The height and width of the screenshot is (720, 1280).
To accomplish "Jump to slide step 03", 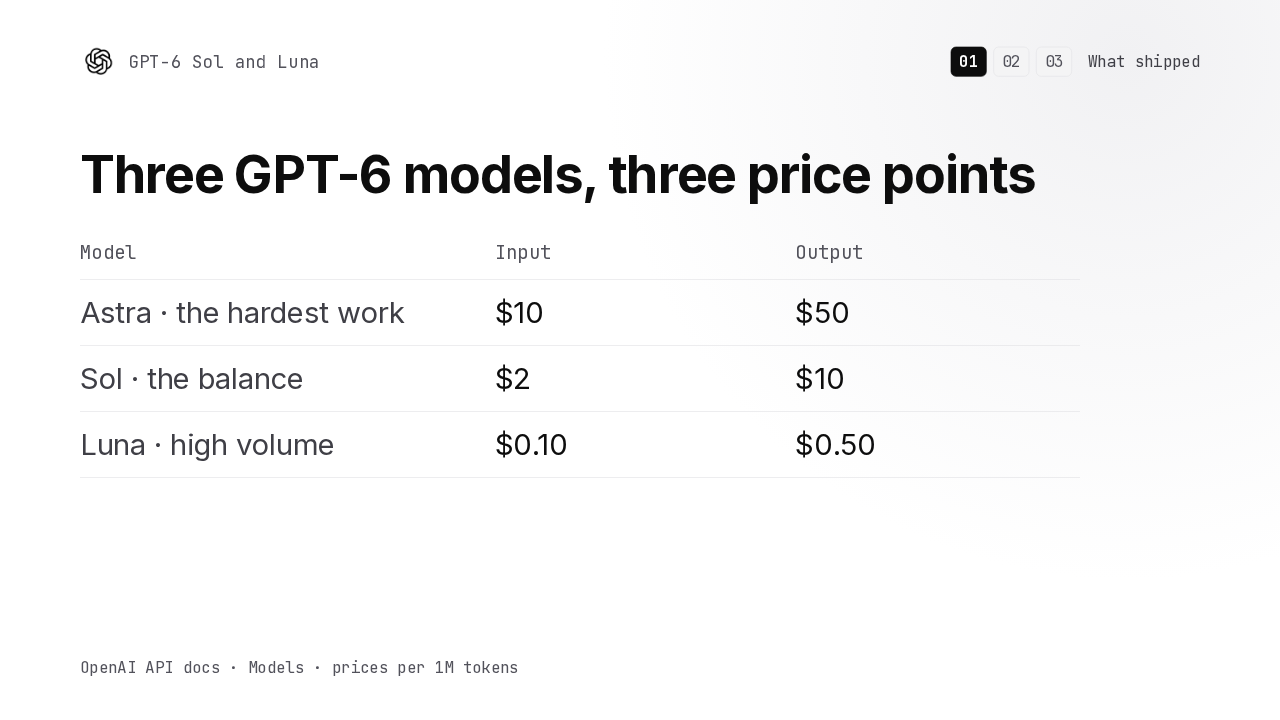I will (1054, 62).
